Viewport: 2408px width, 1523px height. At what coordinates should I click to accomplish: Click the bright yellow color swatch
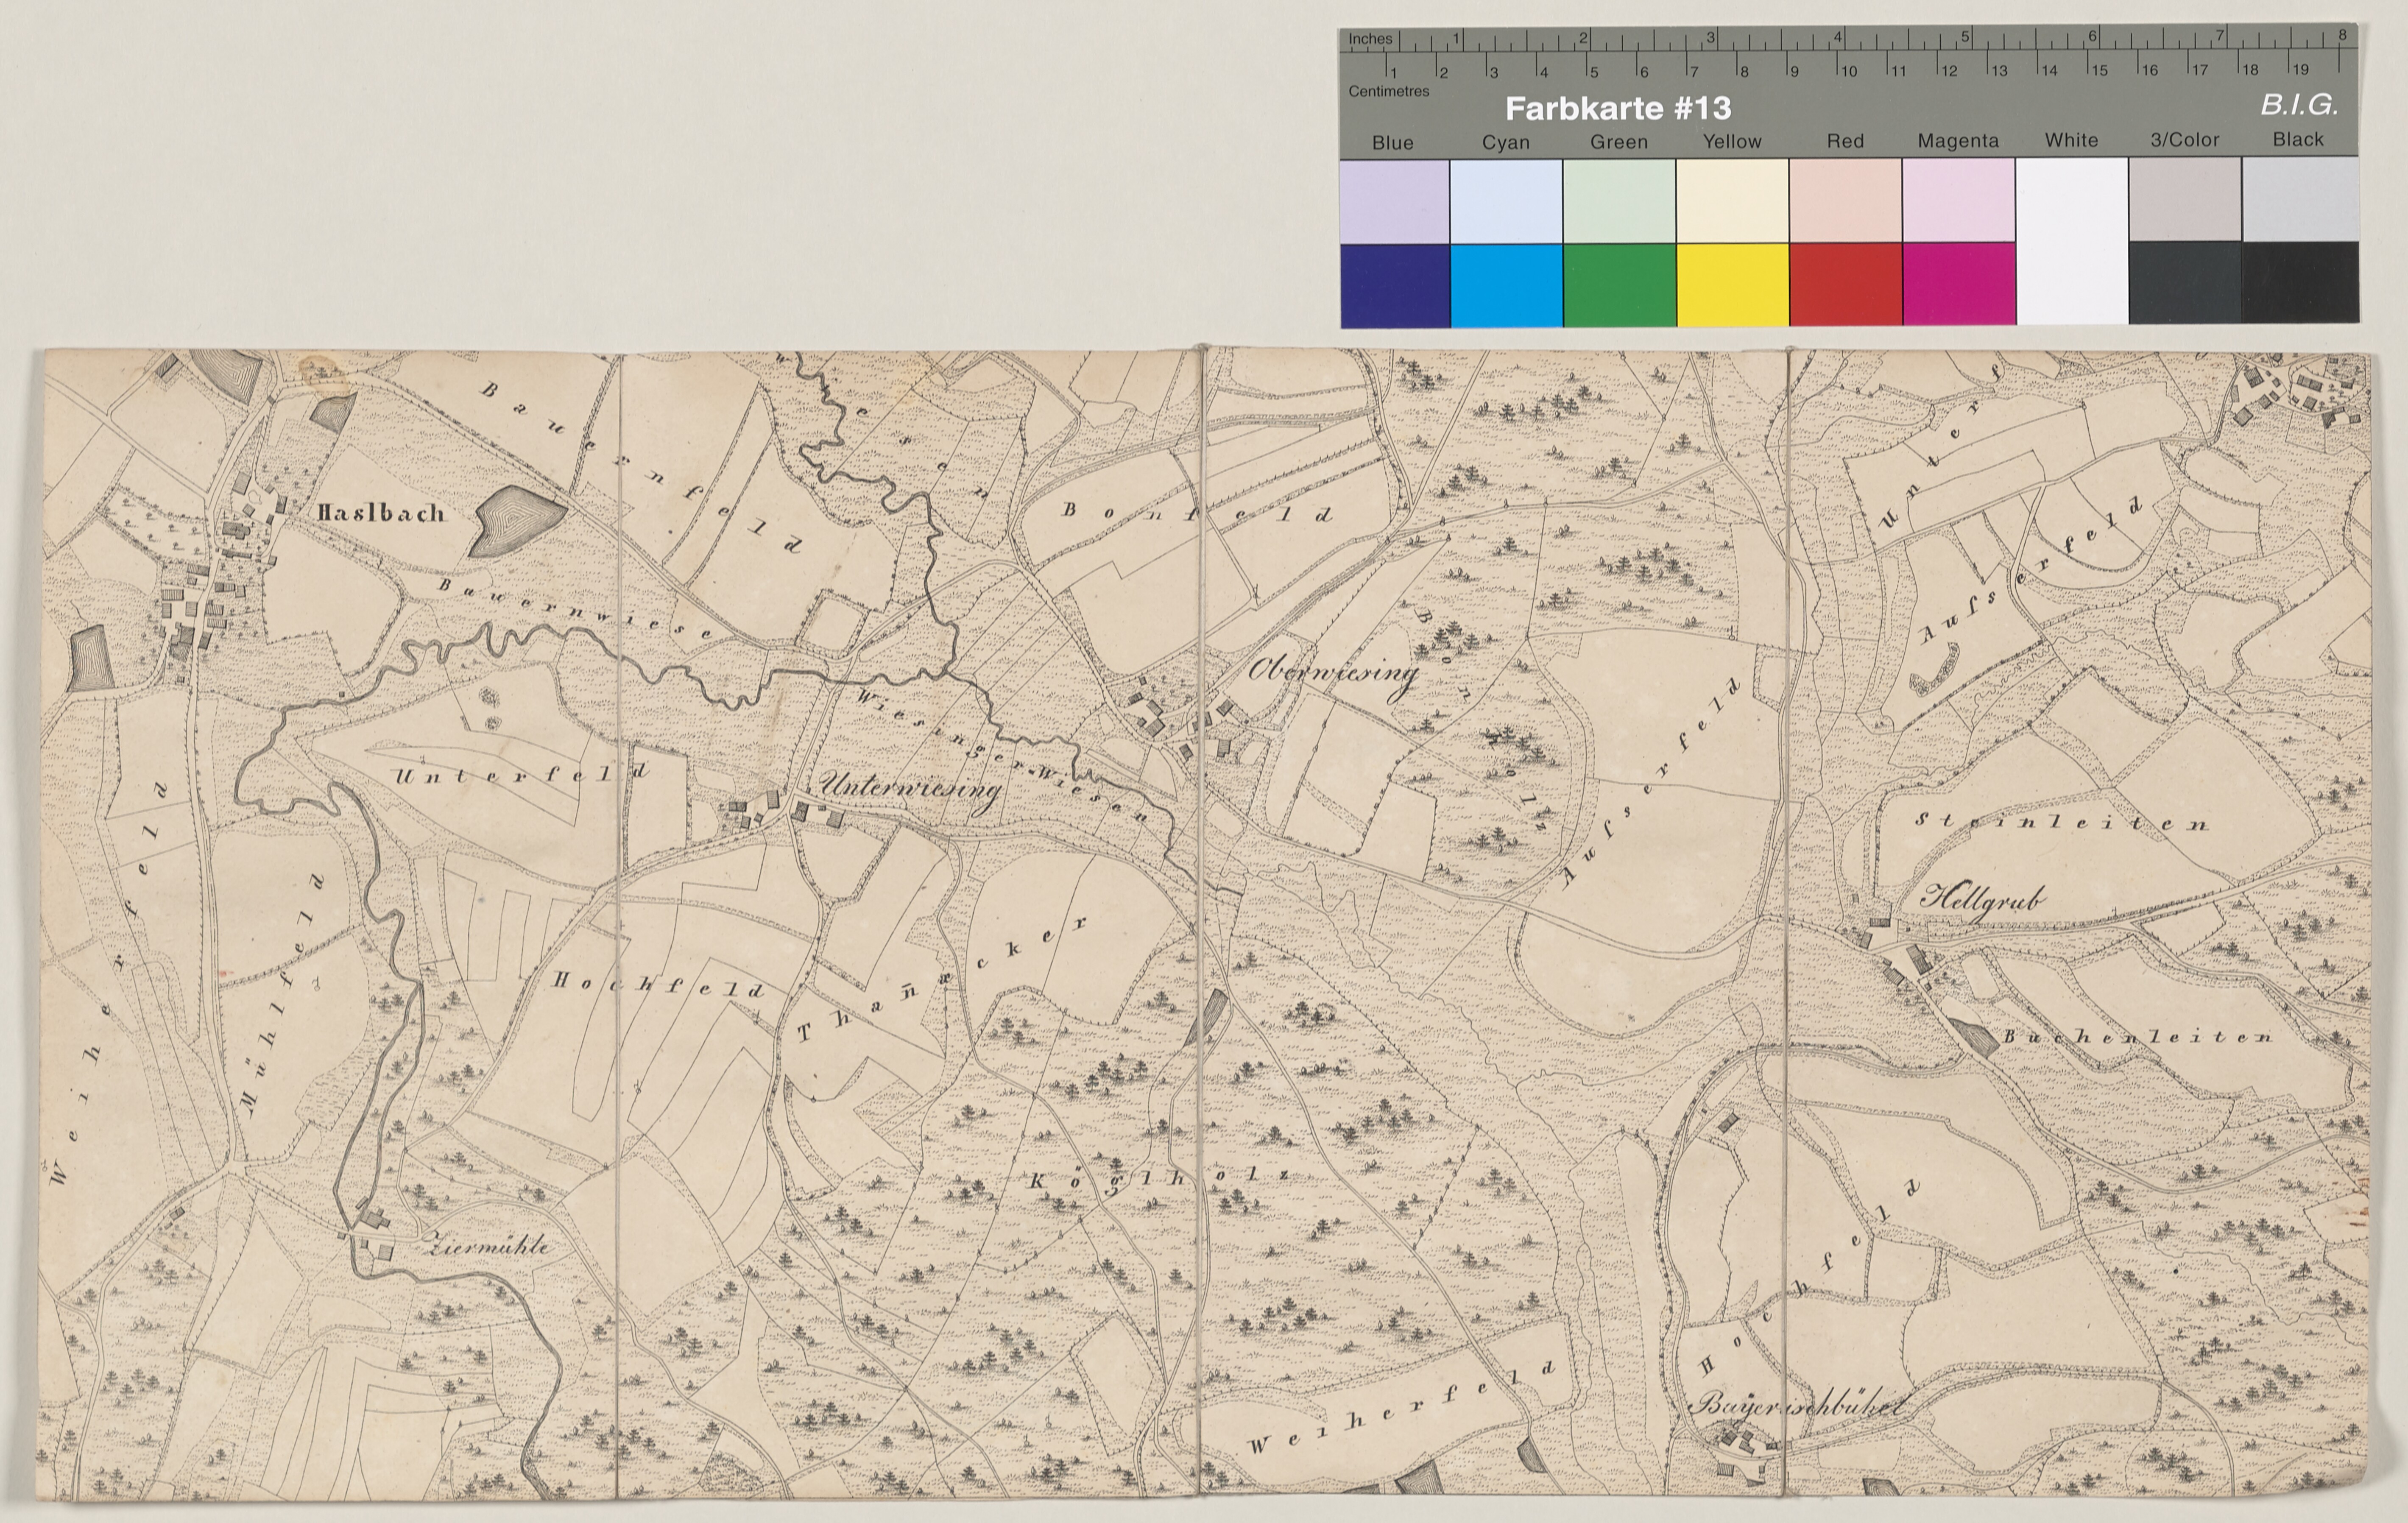pos(1733,285)
